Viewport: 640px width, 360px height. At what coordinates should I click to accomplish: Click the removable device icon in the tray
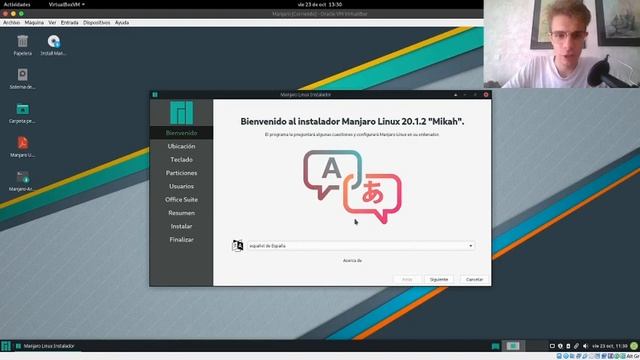coord(568,346)
